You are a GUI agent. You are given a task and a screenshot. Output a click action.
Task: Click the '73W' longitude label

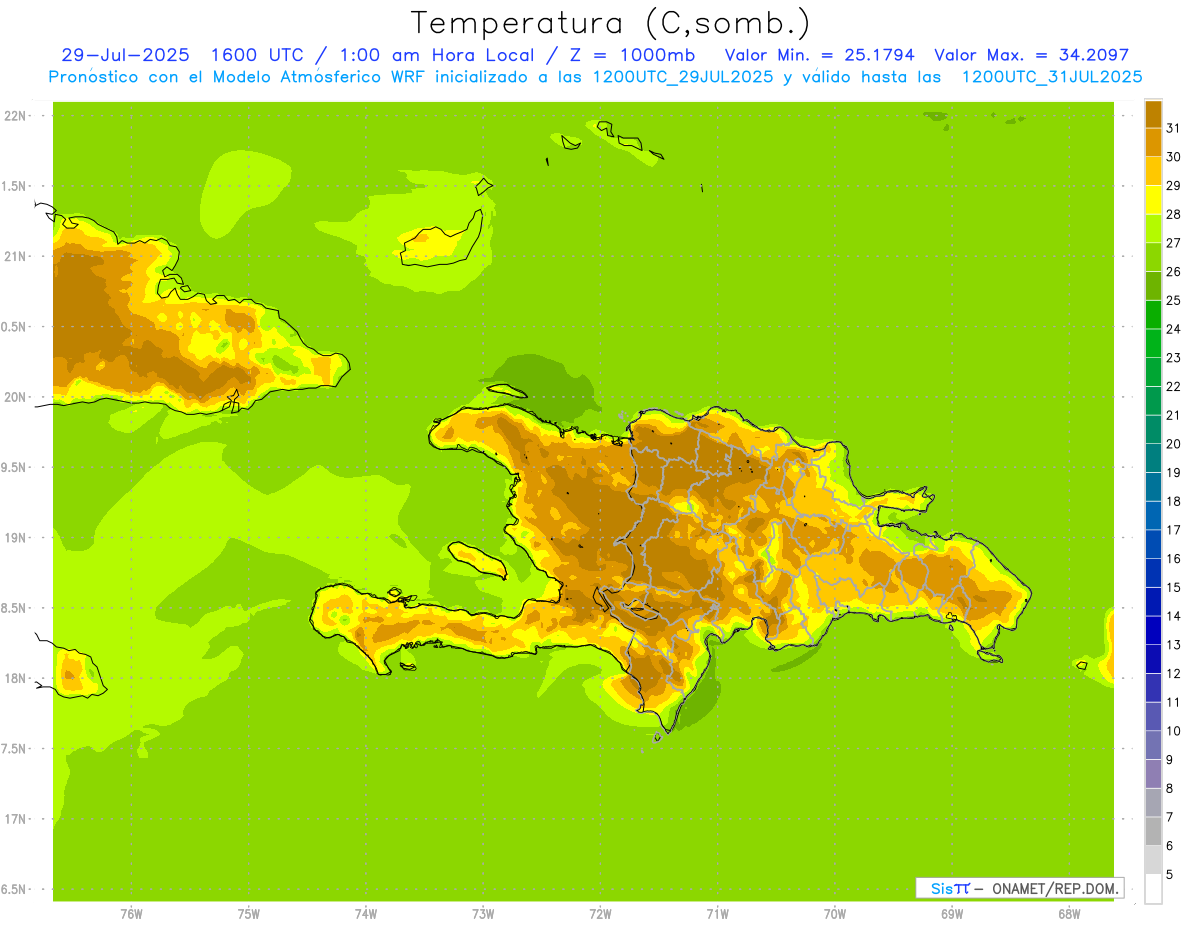pyautogui.click(x=483, y=914)
